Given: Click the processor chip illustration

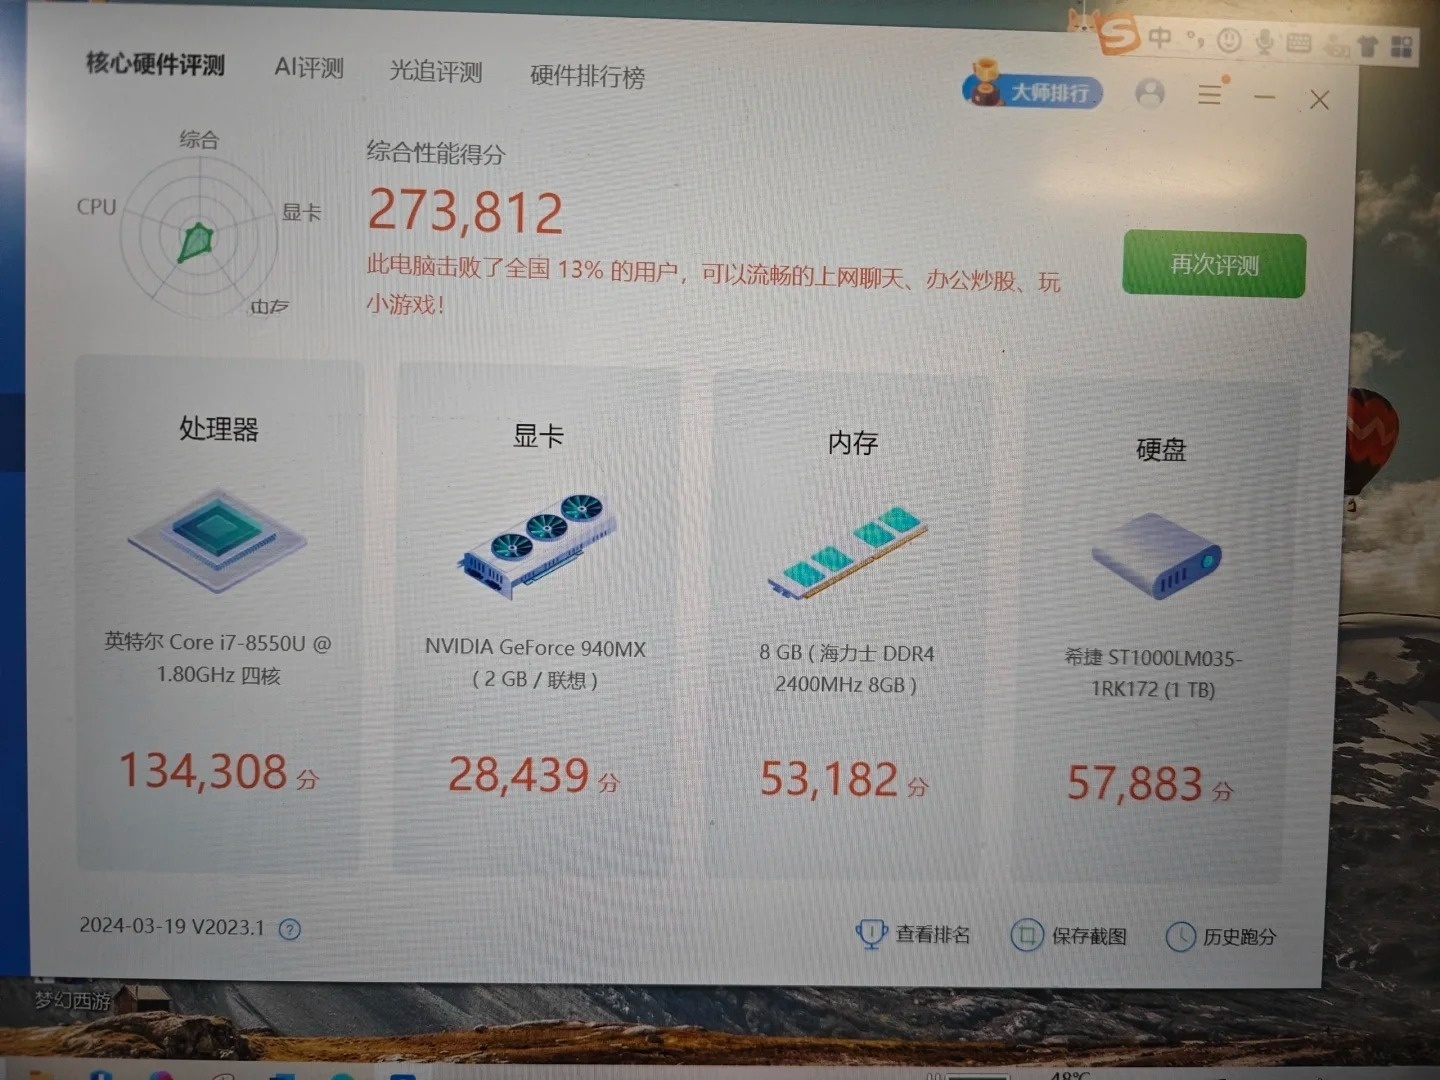Looking at the screenshot, I should click(217, 540).
